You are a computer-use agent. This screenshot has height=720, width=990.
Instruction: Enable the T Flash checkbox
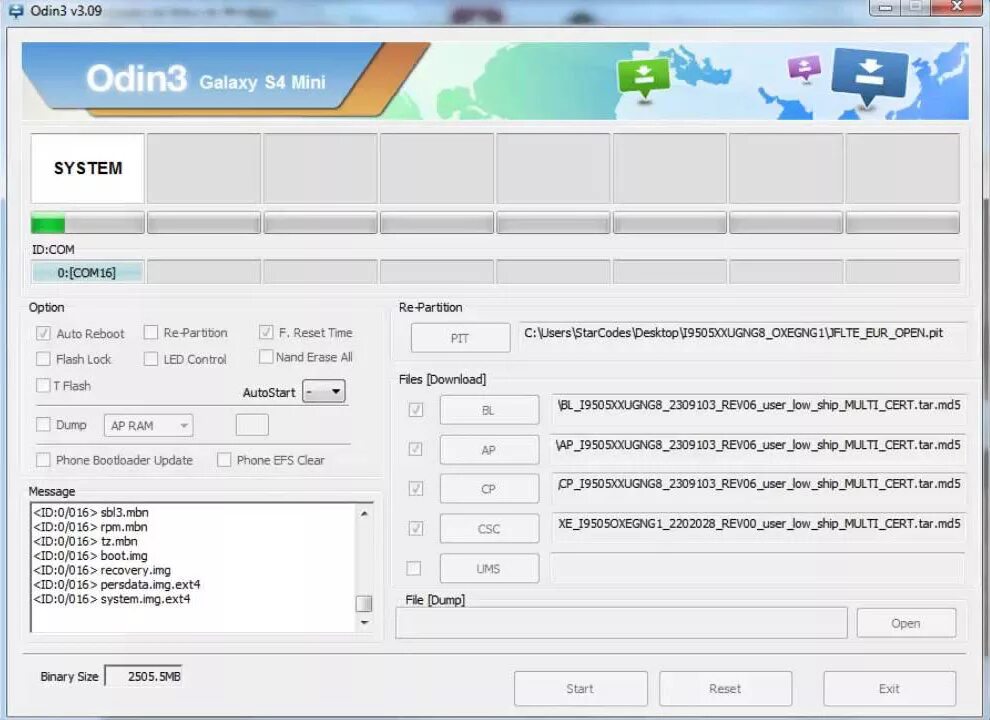click(x=43, y=385)
